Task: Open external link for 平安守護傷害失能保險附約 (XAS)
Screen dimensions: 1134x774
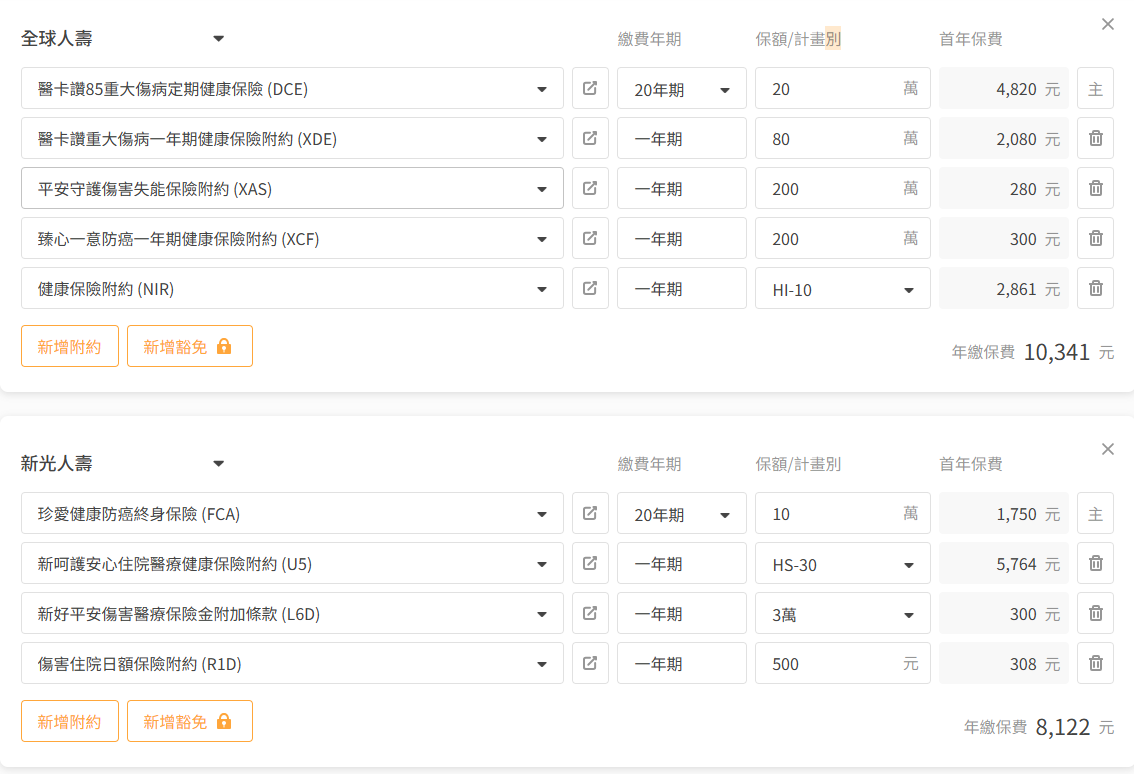Action: tap(590, 188)
